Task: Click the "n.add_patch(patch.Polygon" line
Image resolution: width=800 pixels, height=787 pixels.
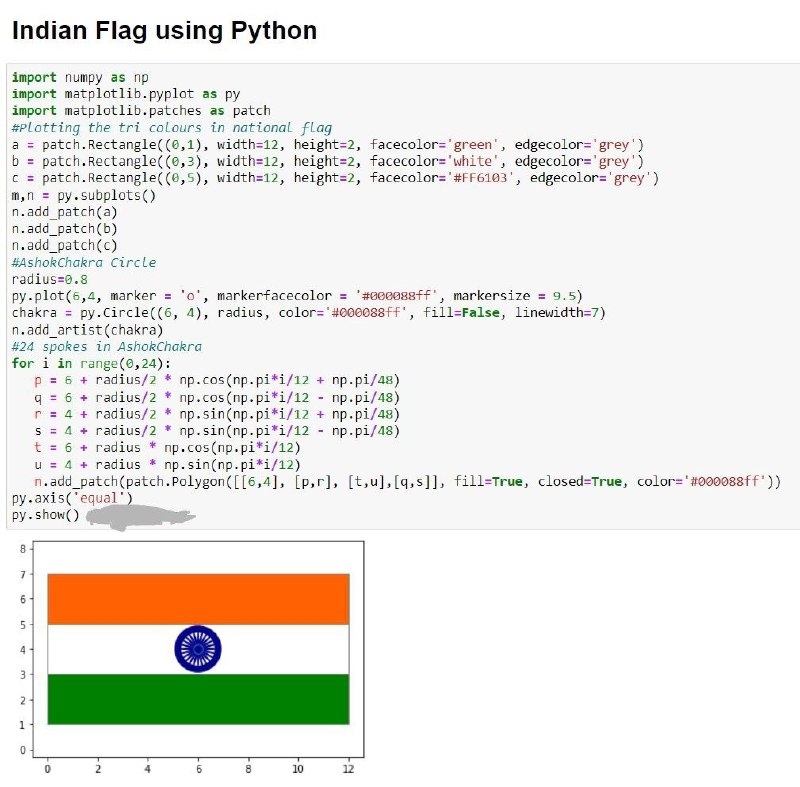Action: pyautogui.click(x=407, y=481)
